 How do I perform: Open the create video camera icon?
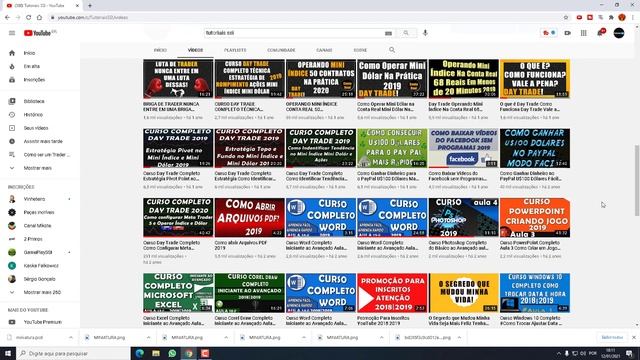point(568,33)
